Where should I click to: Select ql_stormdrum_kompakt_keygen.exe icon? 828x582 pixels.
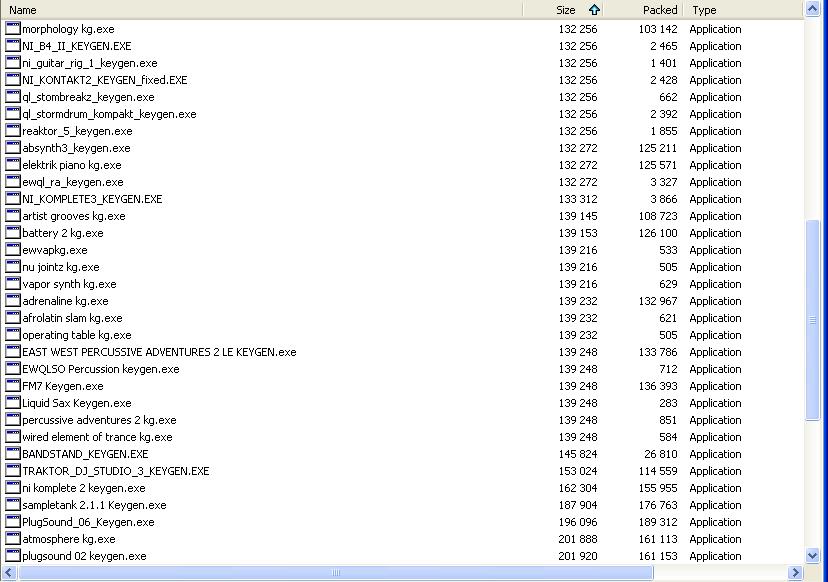click(x=13, y=114)
